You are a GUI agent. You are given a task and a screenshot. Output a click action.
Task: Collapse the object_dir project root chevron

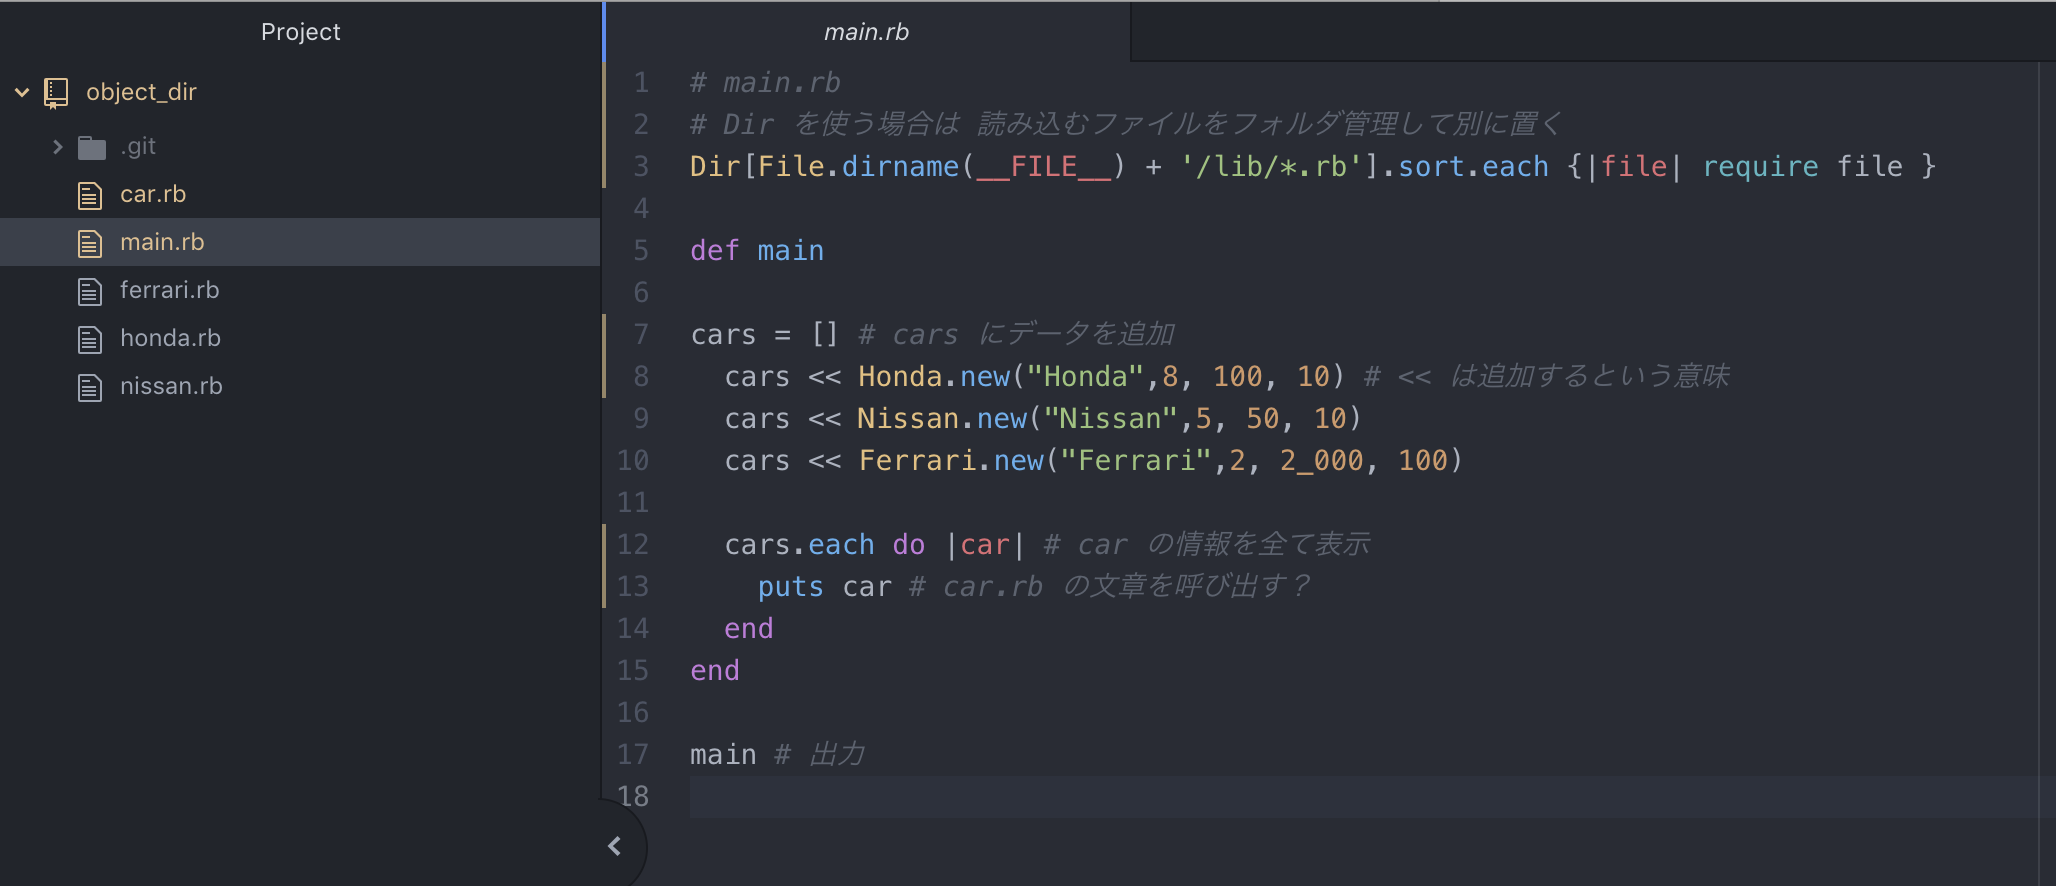(x=22, y=92)
